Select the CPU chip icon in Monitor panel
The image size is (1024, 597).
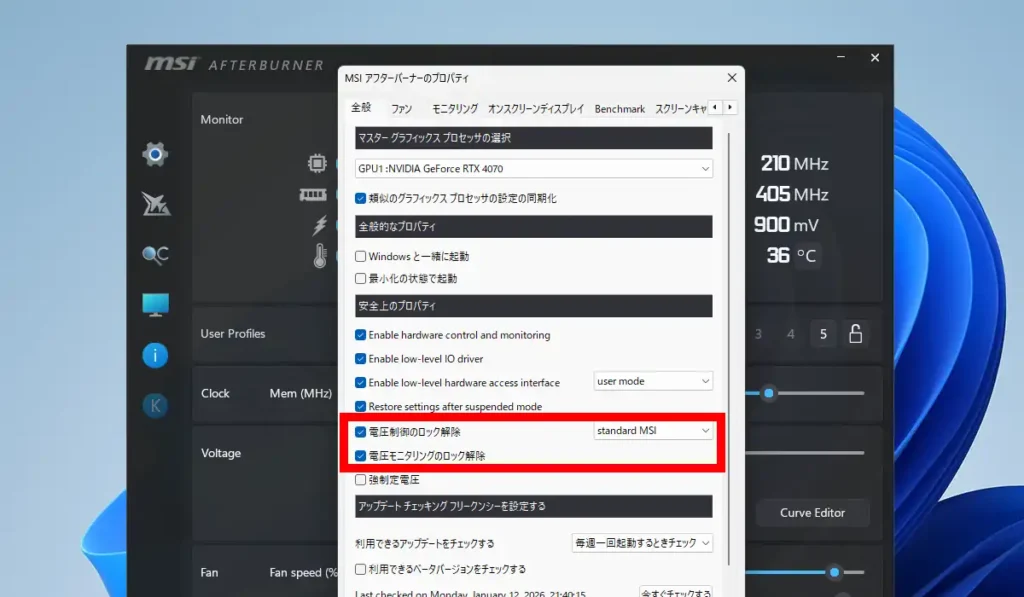tap(316, 162)
